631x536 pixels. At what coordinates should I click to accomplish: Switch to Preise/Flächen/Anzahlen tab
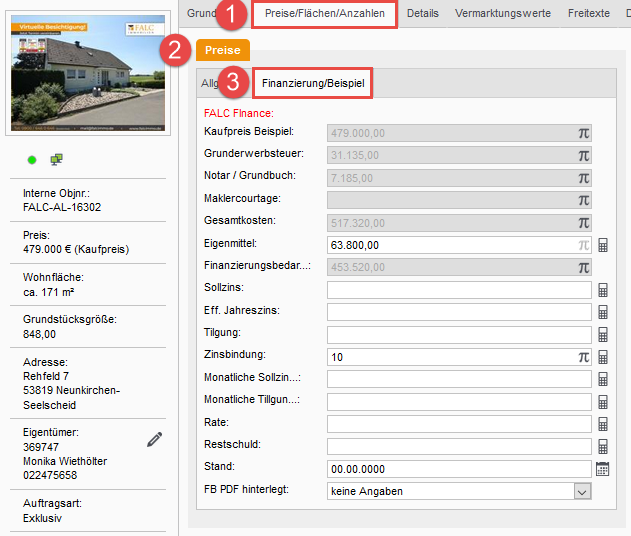(x=324, y=13)
